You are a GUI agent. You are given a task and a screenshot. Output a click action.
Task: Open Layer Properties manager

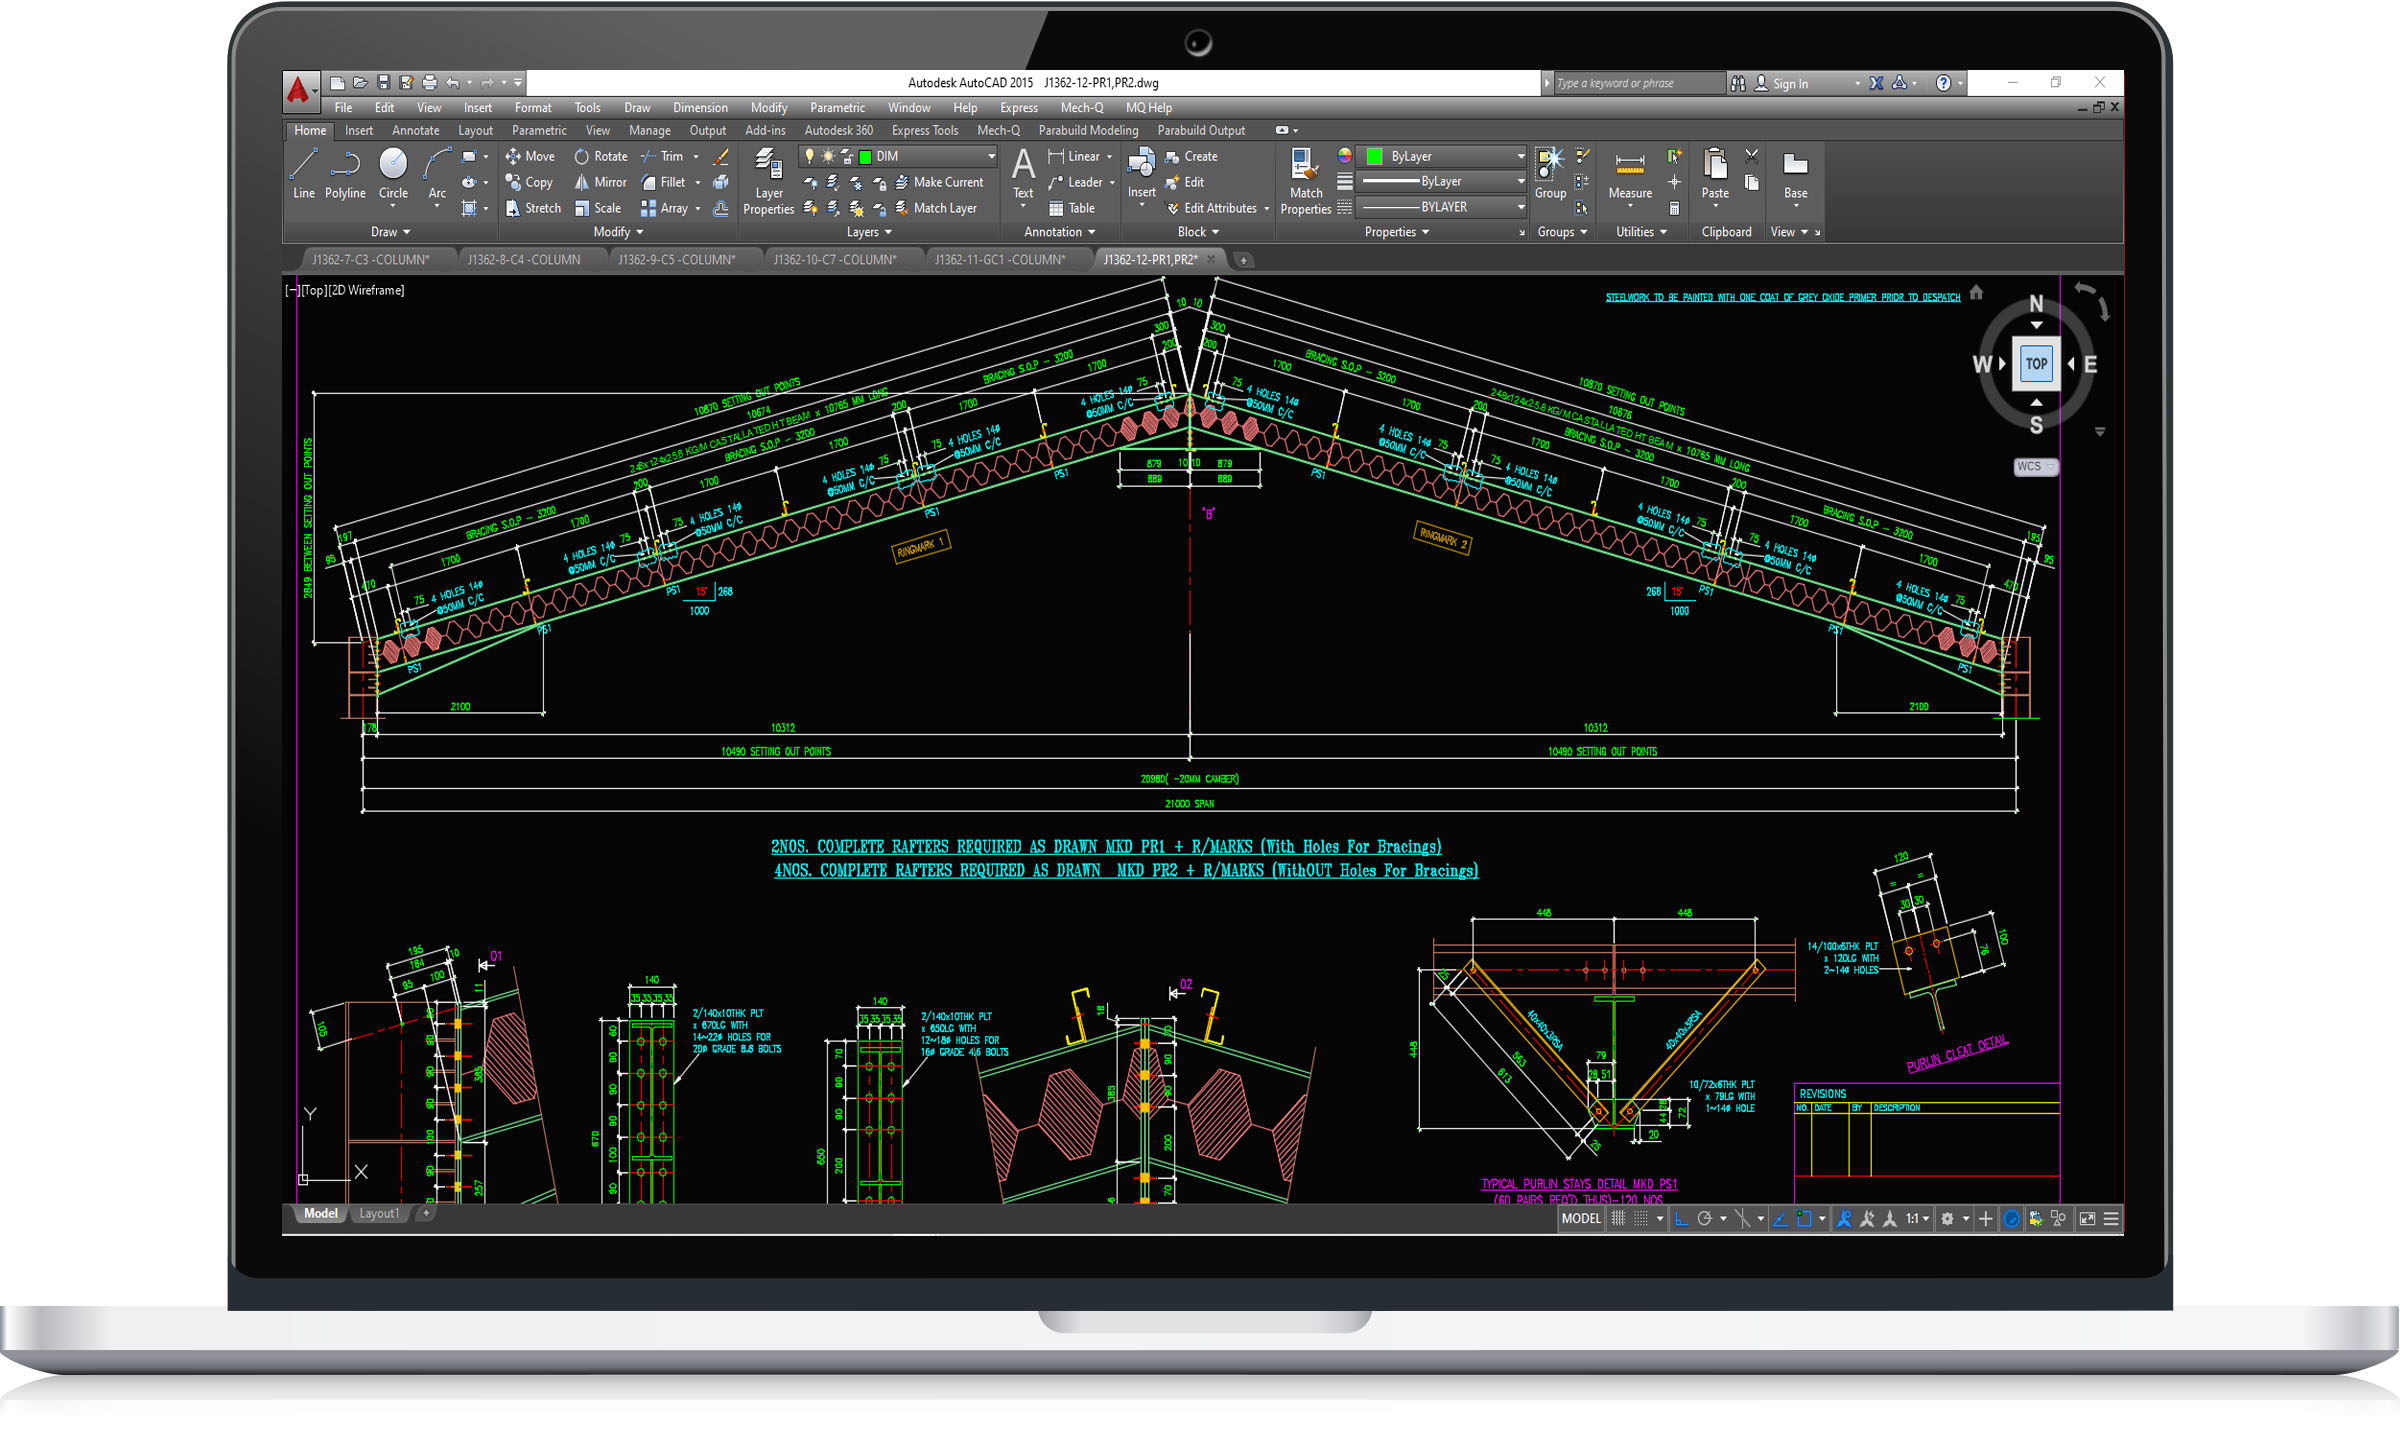point(768,182)
